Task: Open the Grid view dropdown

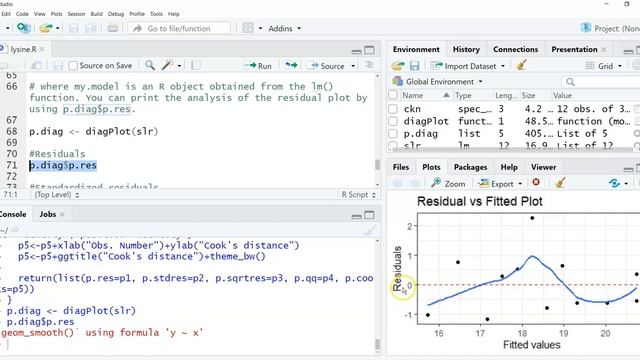Action: tap(604, 66)
